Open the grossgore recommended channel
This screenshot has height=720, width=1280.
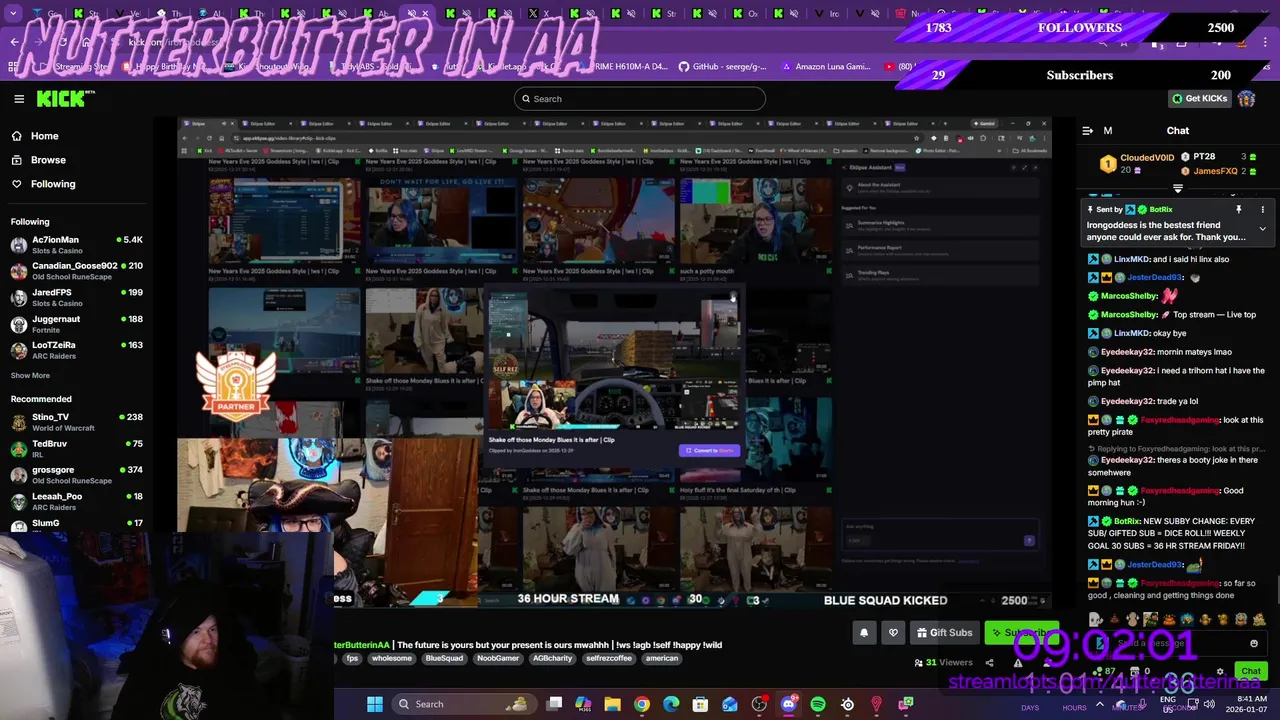77,475
